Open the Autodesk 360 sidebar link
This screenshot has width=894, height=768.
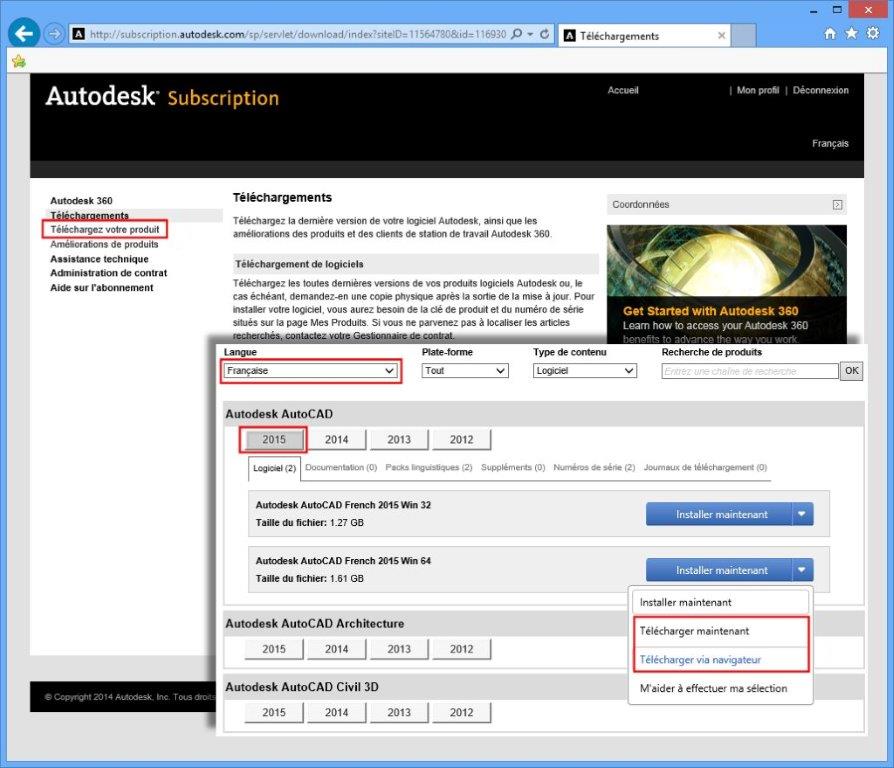point(81,201)
